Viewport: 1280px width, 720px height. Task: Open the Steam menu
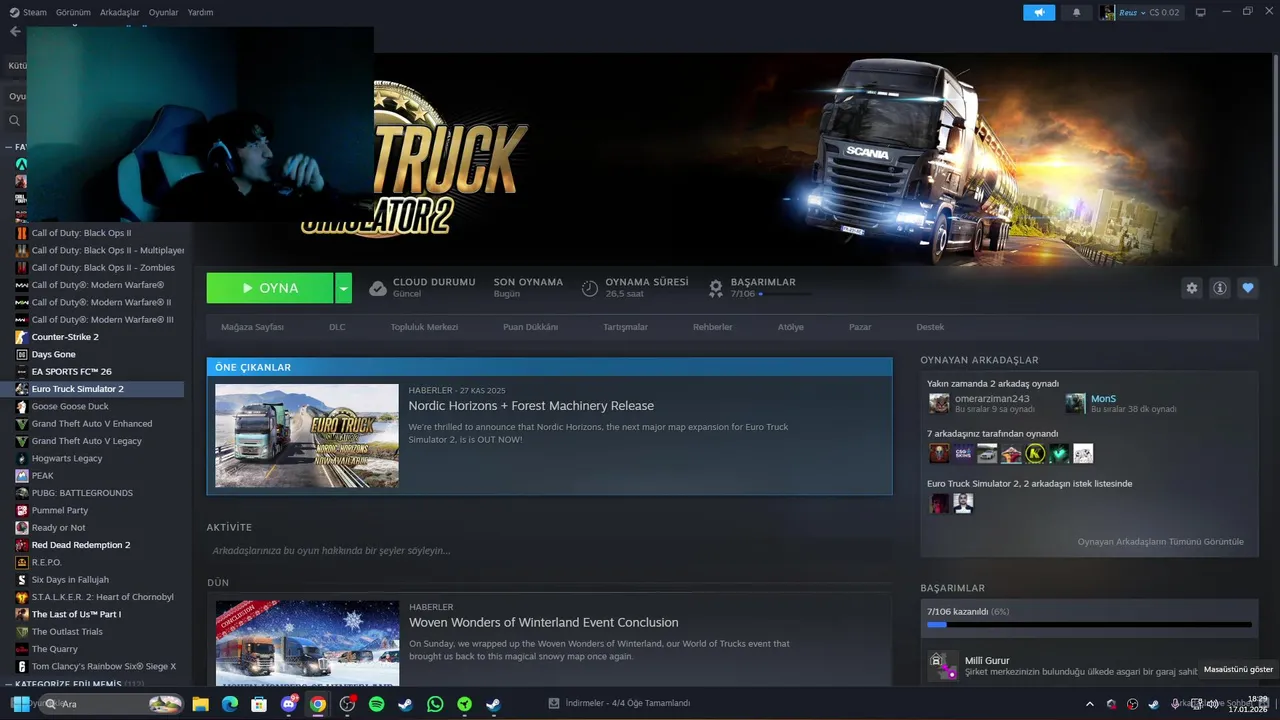click(28, 12)
